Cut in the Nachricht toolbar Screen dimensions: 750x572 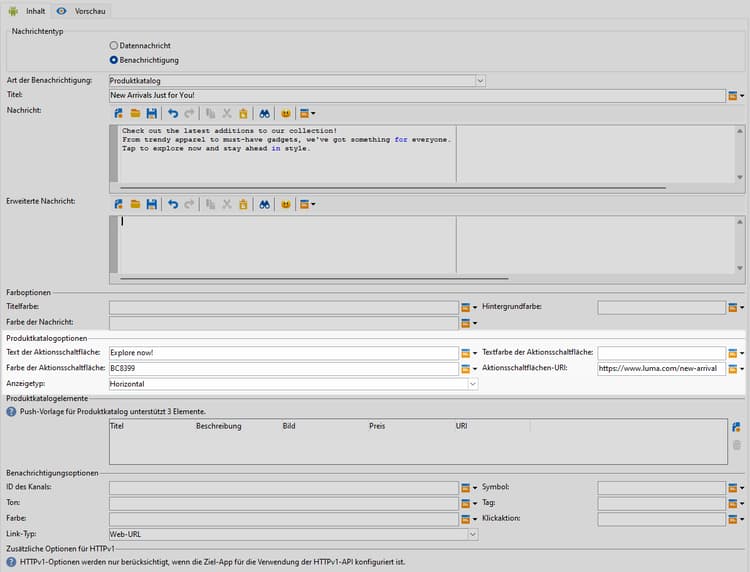coord(227,113)
